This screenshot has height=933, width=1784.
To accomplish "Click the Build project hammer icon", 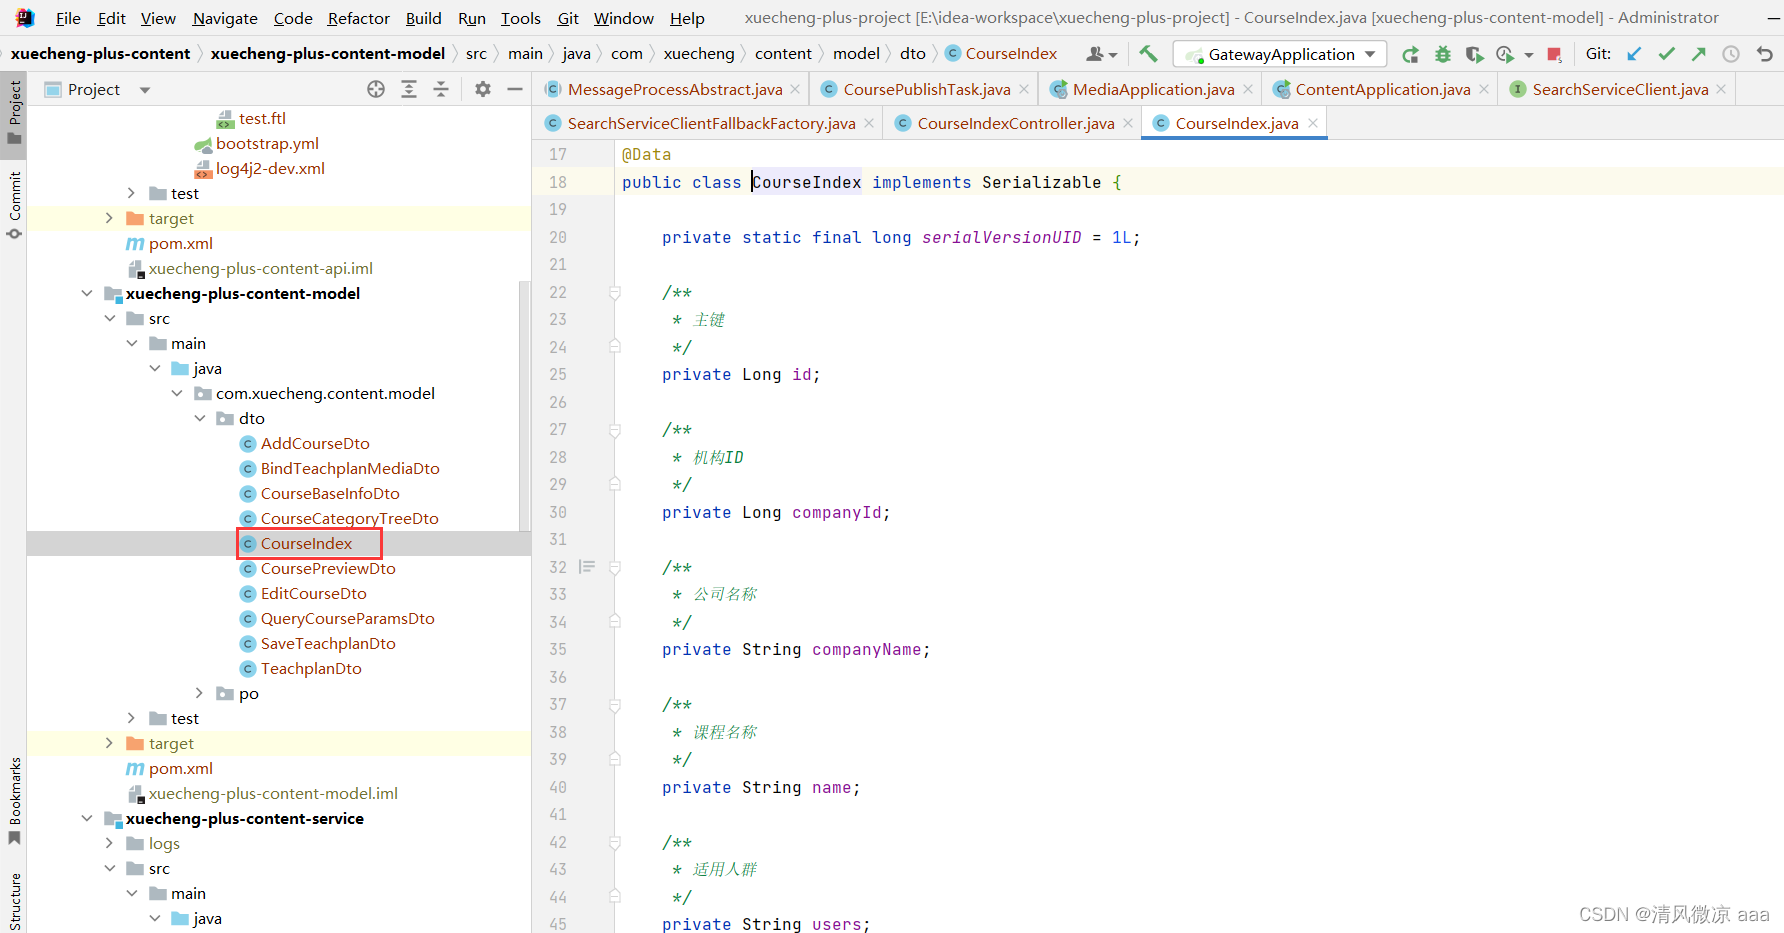I will point(1148,54).
